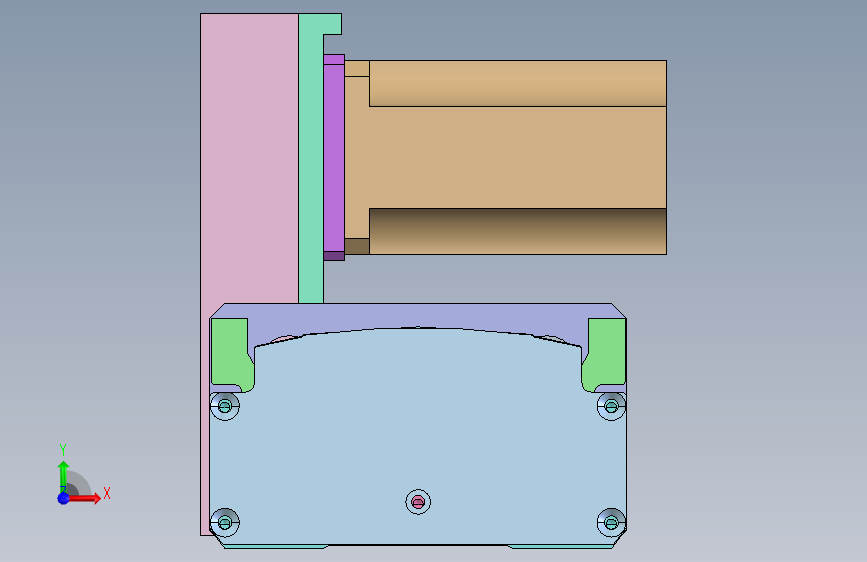Viewport: 867px width, 562px height.
Task: Click the Y label of the axis triad
Action: [x=63, y=450]
